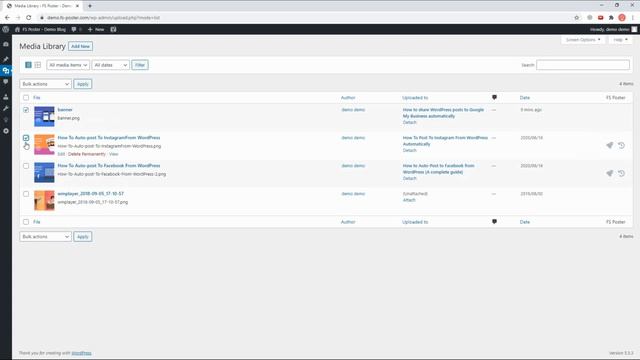640x360 pixels.
Task: Click the WordPress link in footer
Action: [81, 353]
